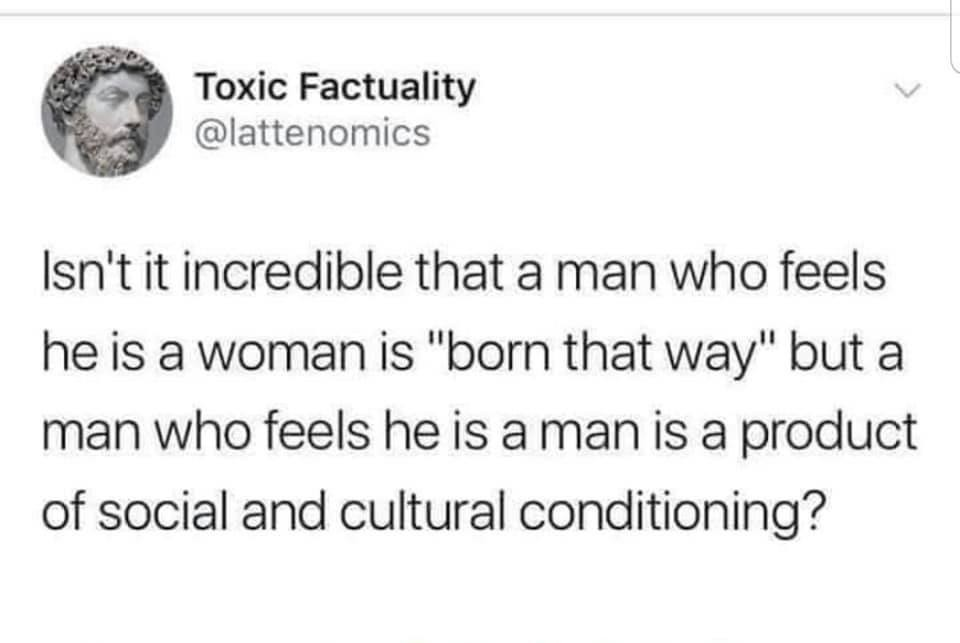Click the word "Toxic" in the display name
Image resolution: width=960 pixels, height=643 pixels.
pyautogui.click(x=242, y=86)
